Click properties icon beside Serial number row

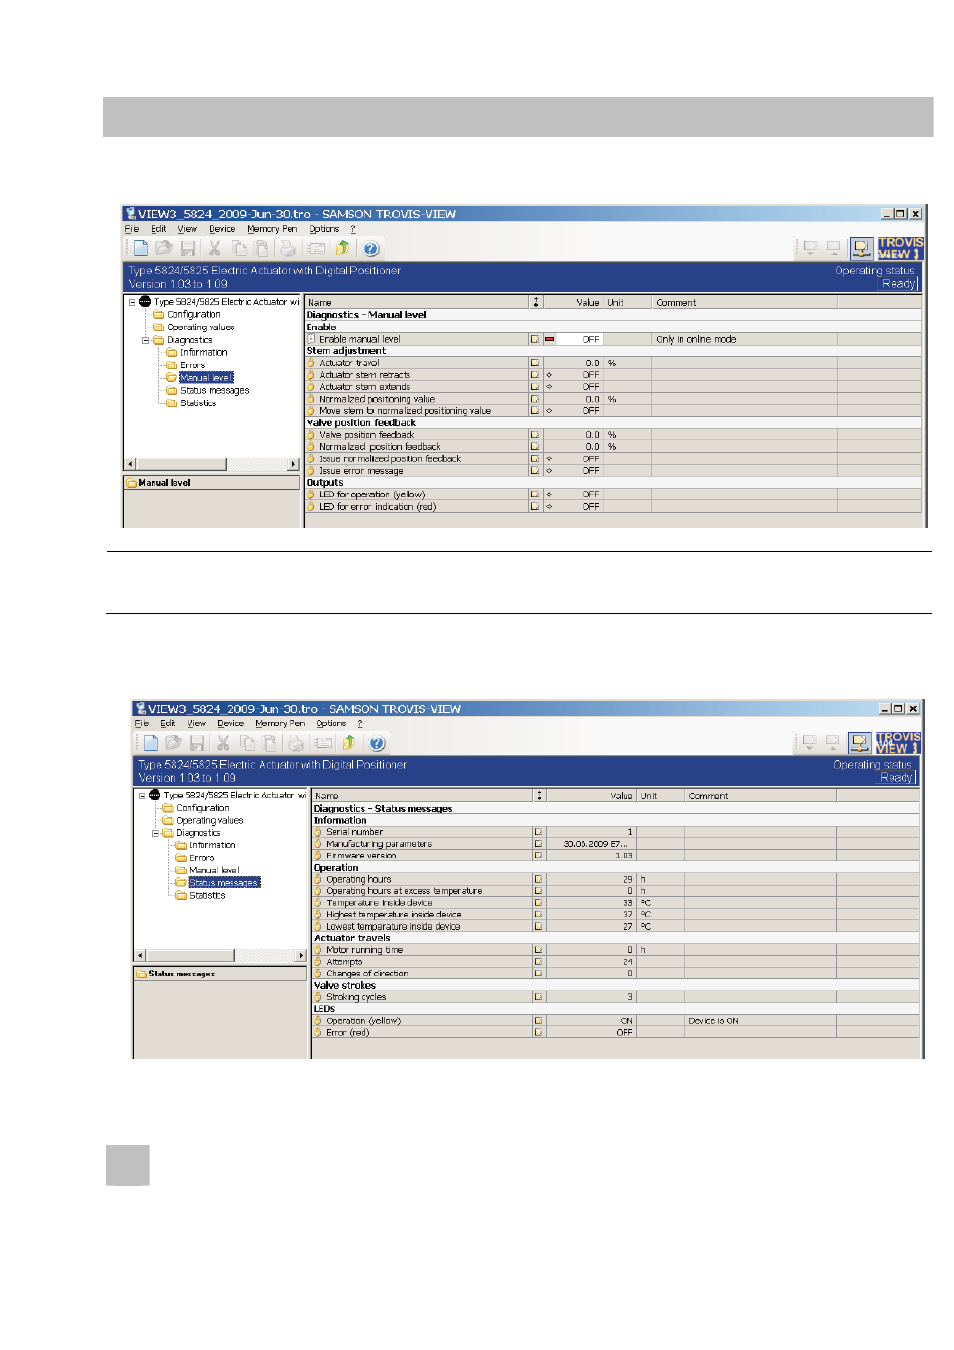click(x=538, y=832)
